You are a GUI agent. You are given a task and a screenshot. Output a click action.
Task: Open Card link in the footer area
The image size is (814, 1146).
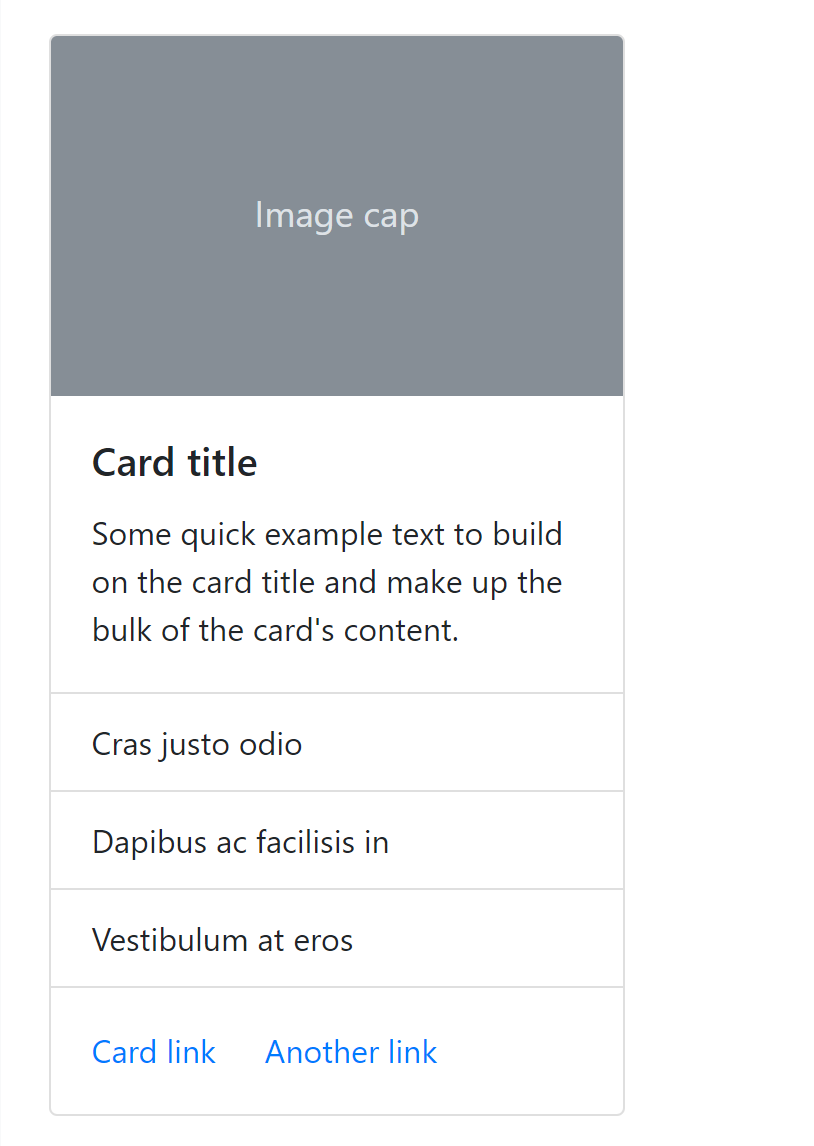tap(153, 1052)
